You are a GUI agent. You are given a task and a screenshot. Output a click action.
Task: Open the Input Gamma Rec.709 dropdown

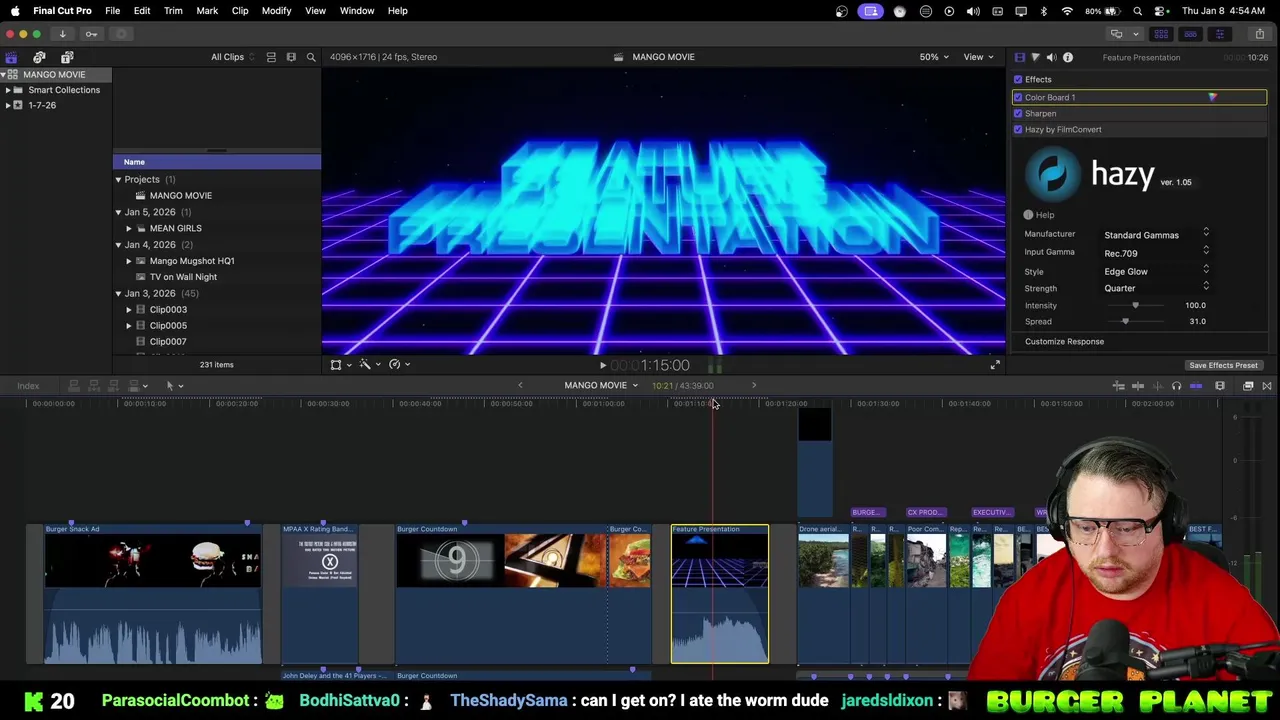pos(1157,253)
